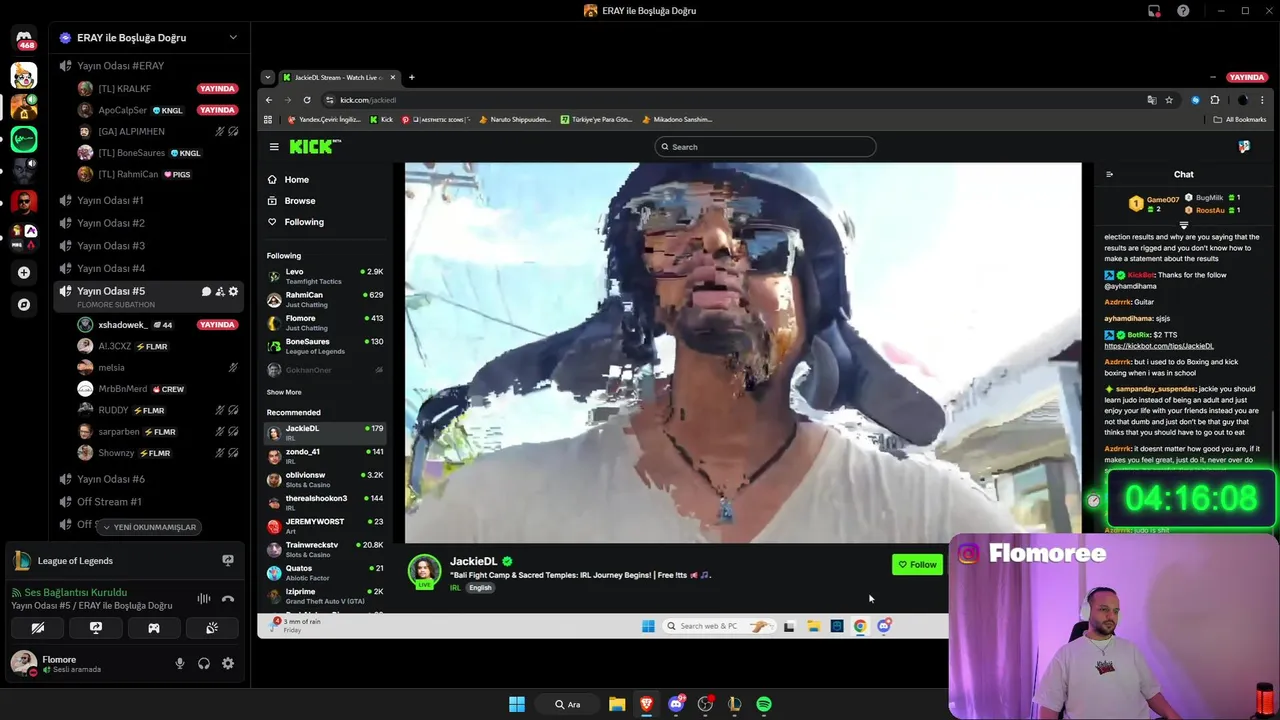The width and height of the screenshot is (1280, 720).
Task: Click user xshadowek_ in voice channel
Action: point(123,325)
